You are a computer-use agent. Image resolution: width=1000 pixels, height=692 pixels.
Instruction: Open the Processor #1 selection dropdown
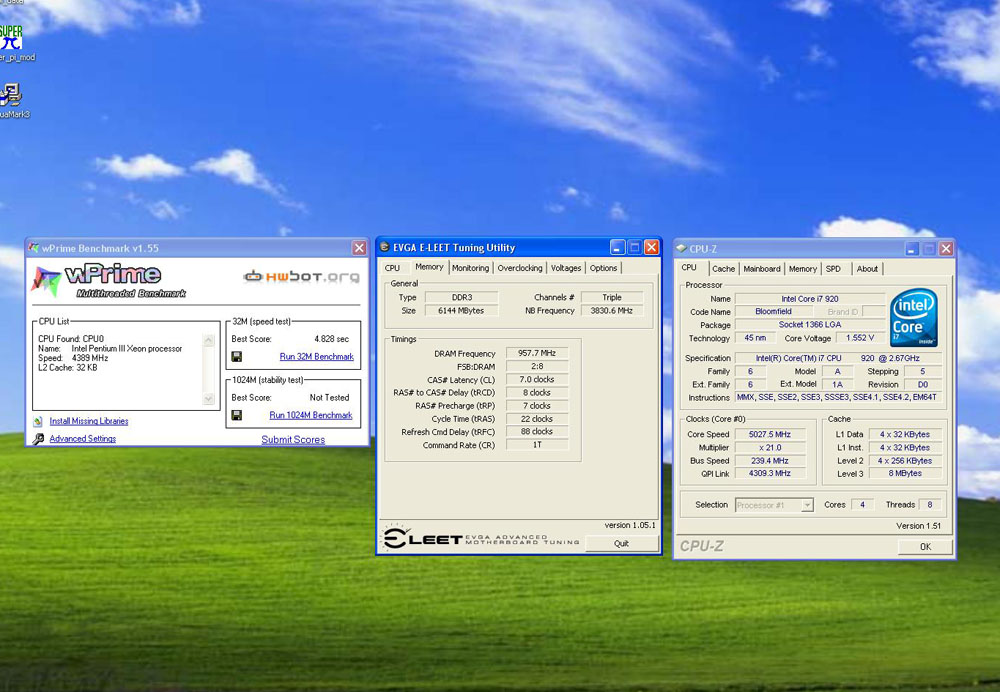(774, 505)
